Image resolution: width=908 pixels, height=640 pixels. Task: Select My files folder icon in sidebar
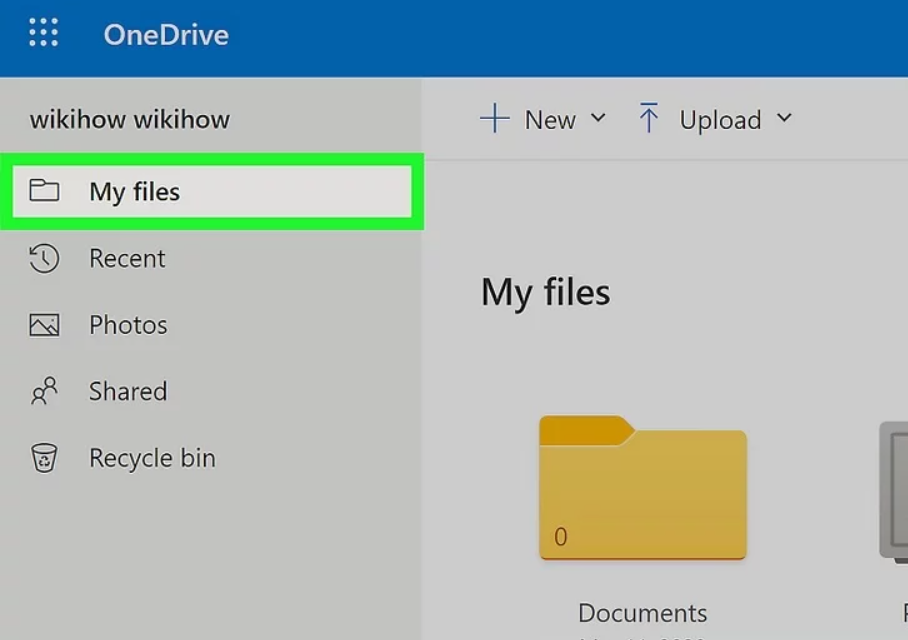click(45, 191)
